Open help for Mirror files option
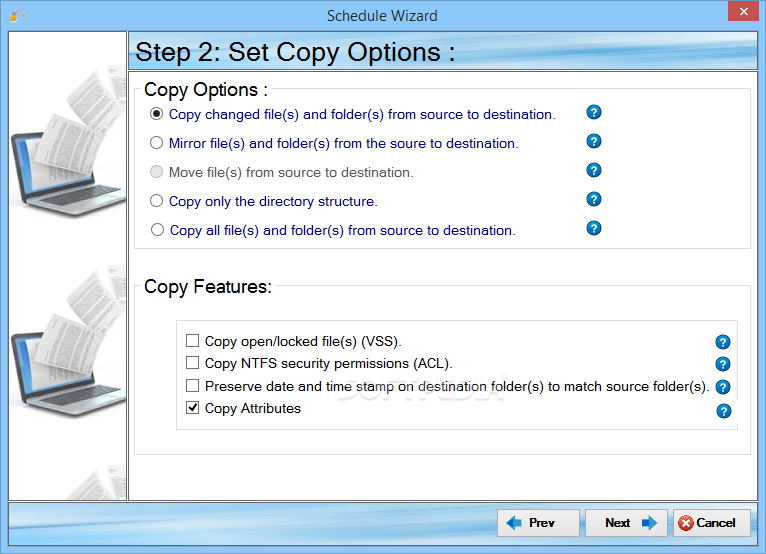Screen dimensions: 766x554 (x=594, y=141)
